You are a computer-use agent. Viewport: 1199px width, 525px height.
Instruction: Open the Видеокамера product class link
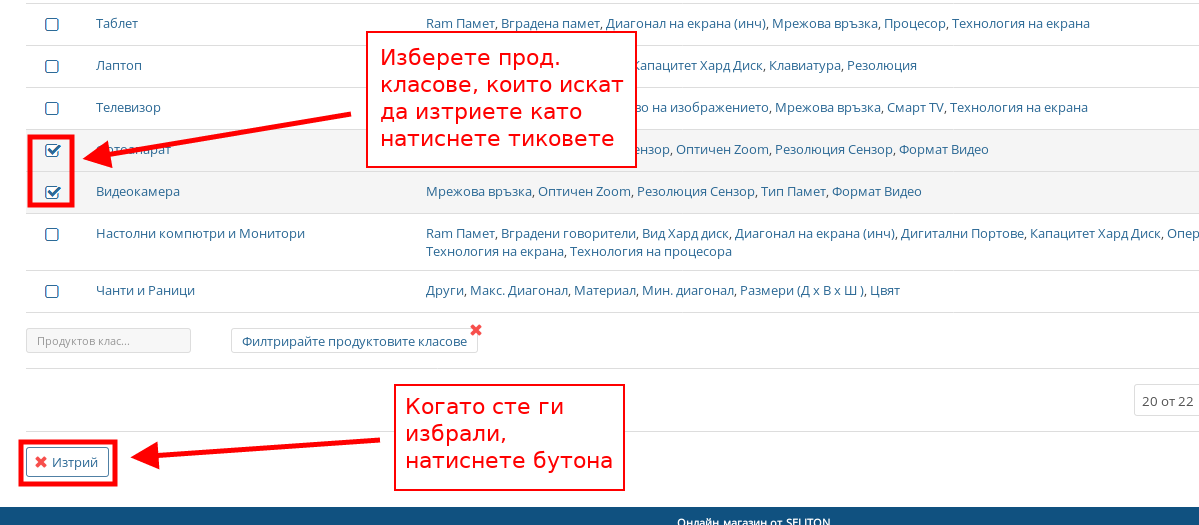138,191
